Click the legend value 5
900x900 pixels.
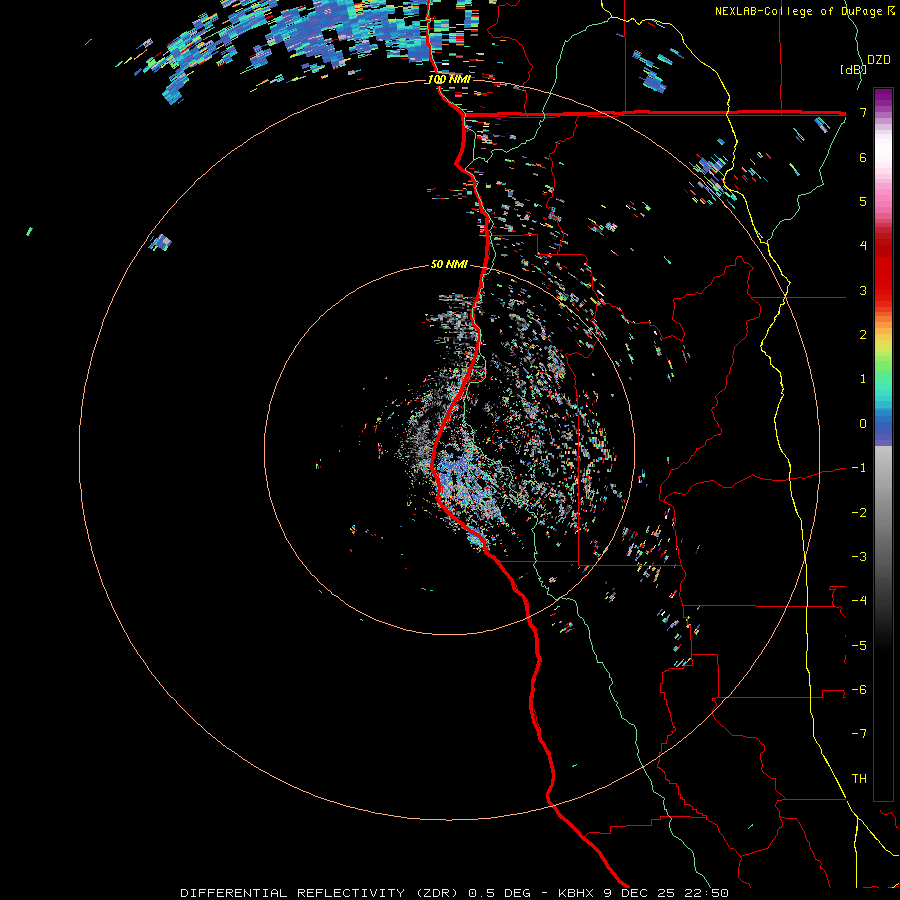pyautogui.click(x=863, y=201)
